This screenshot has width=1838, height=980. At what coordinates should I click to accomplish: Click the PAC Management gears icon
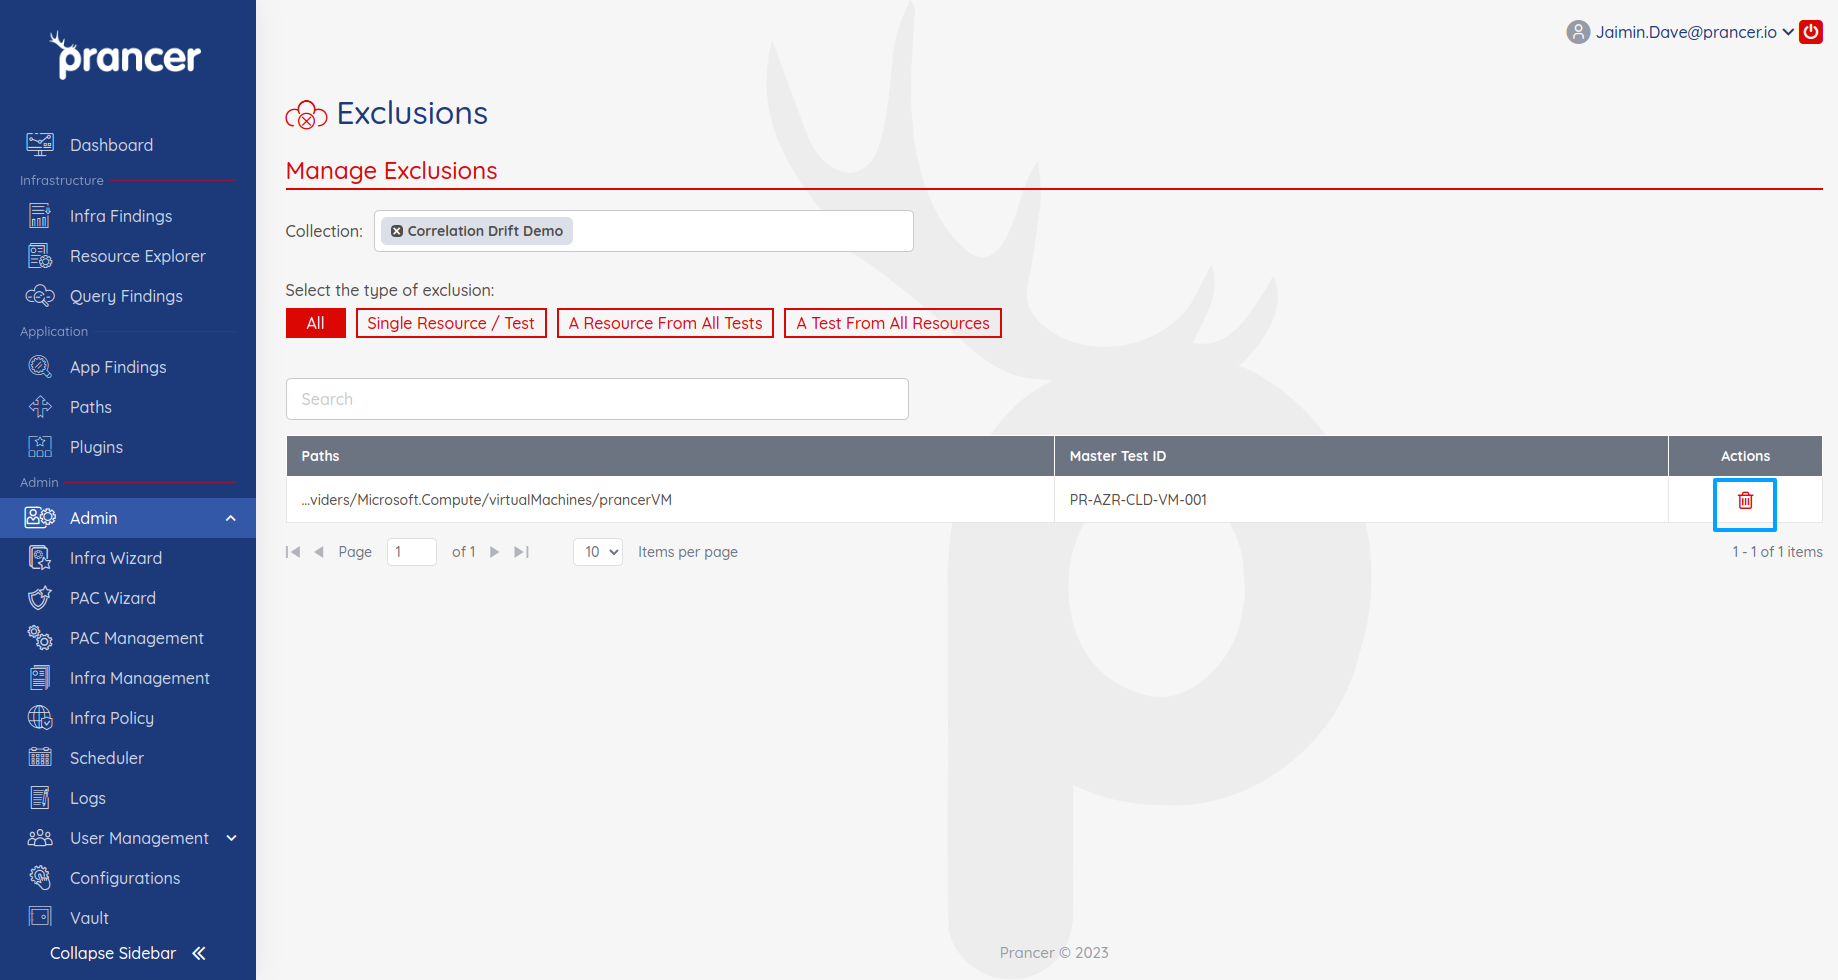pyautogui.click(x=40, y=638)
